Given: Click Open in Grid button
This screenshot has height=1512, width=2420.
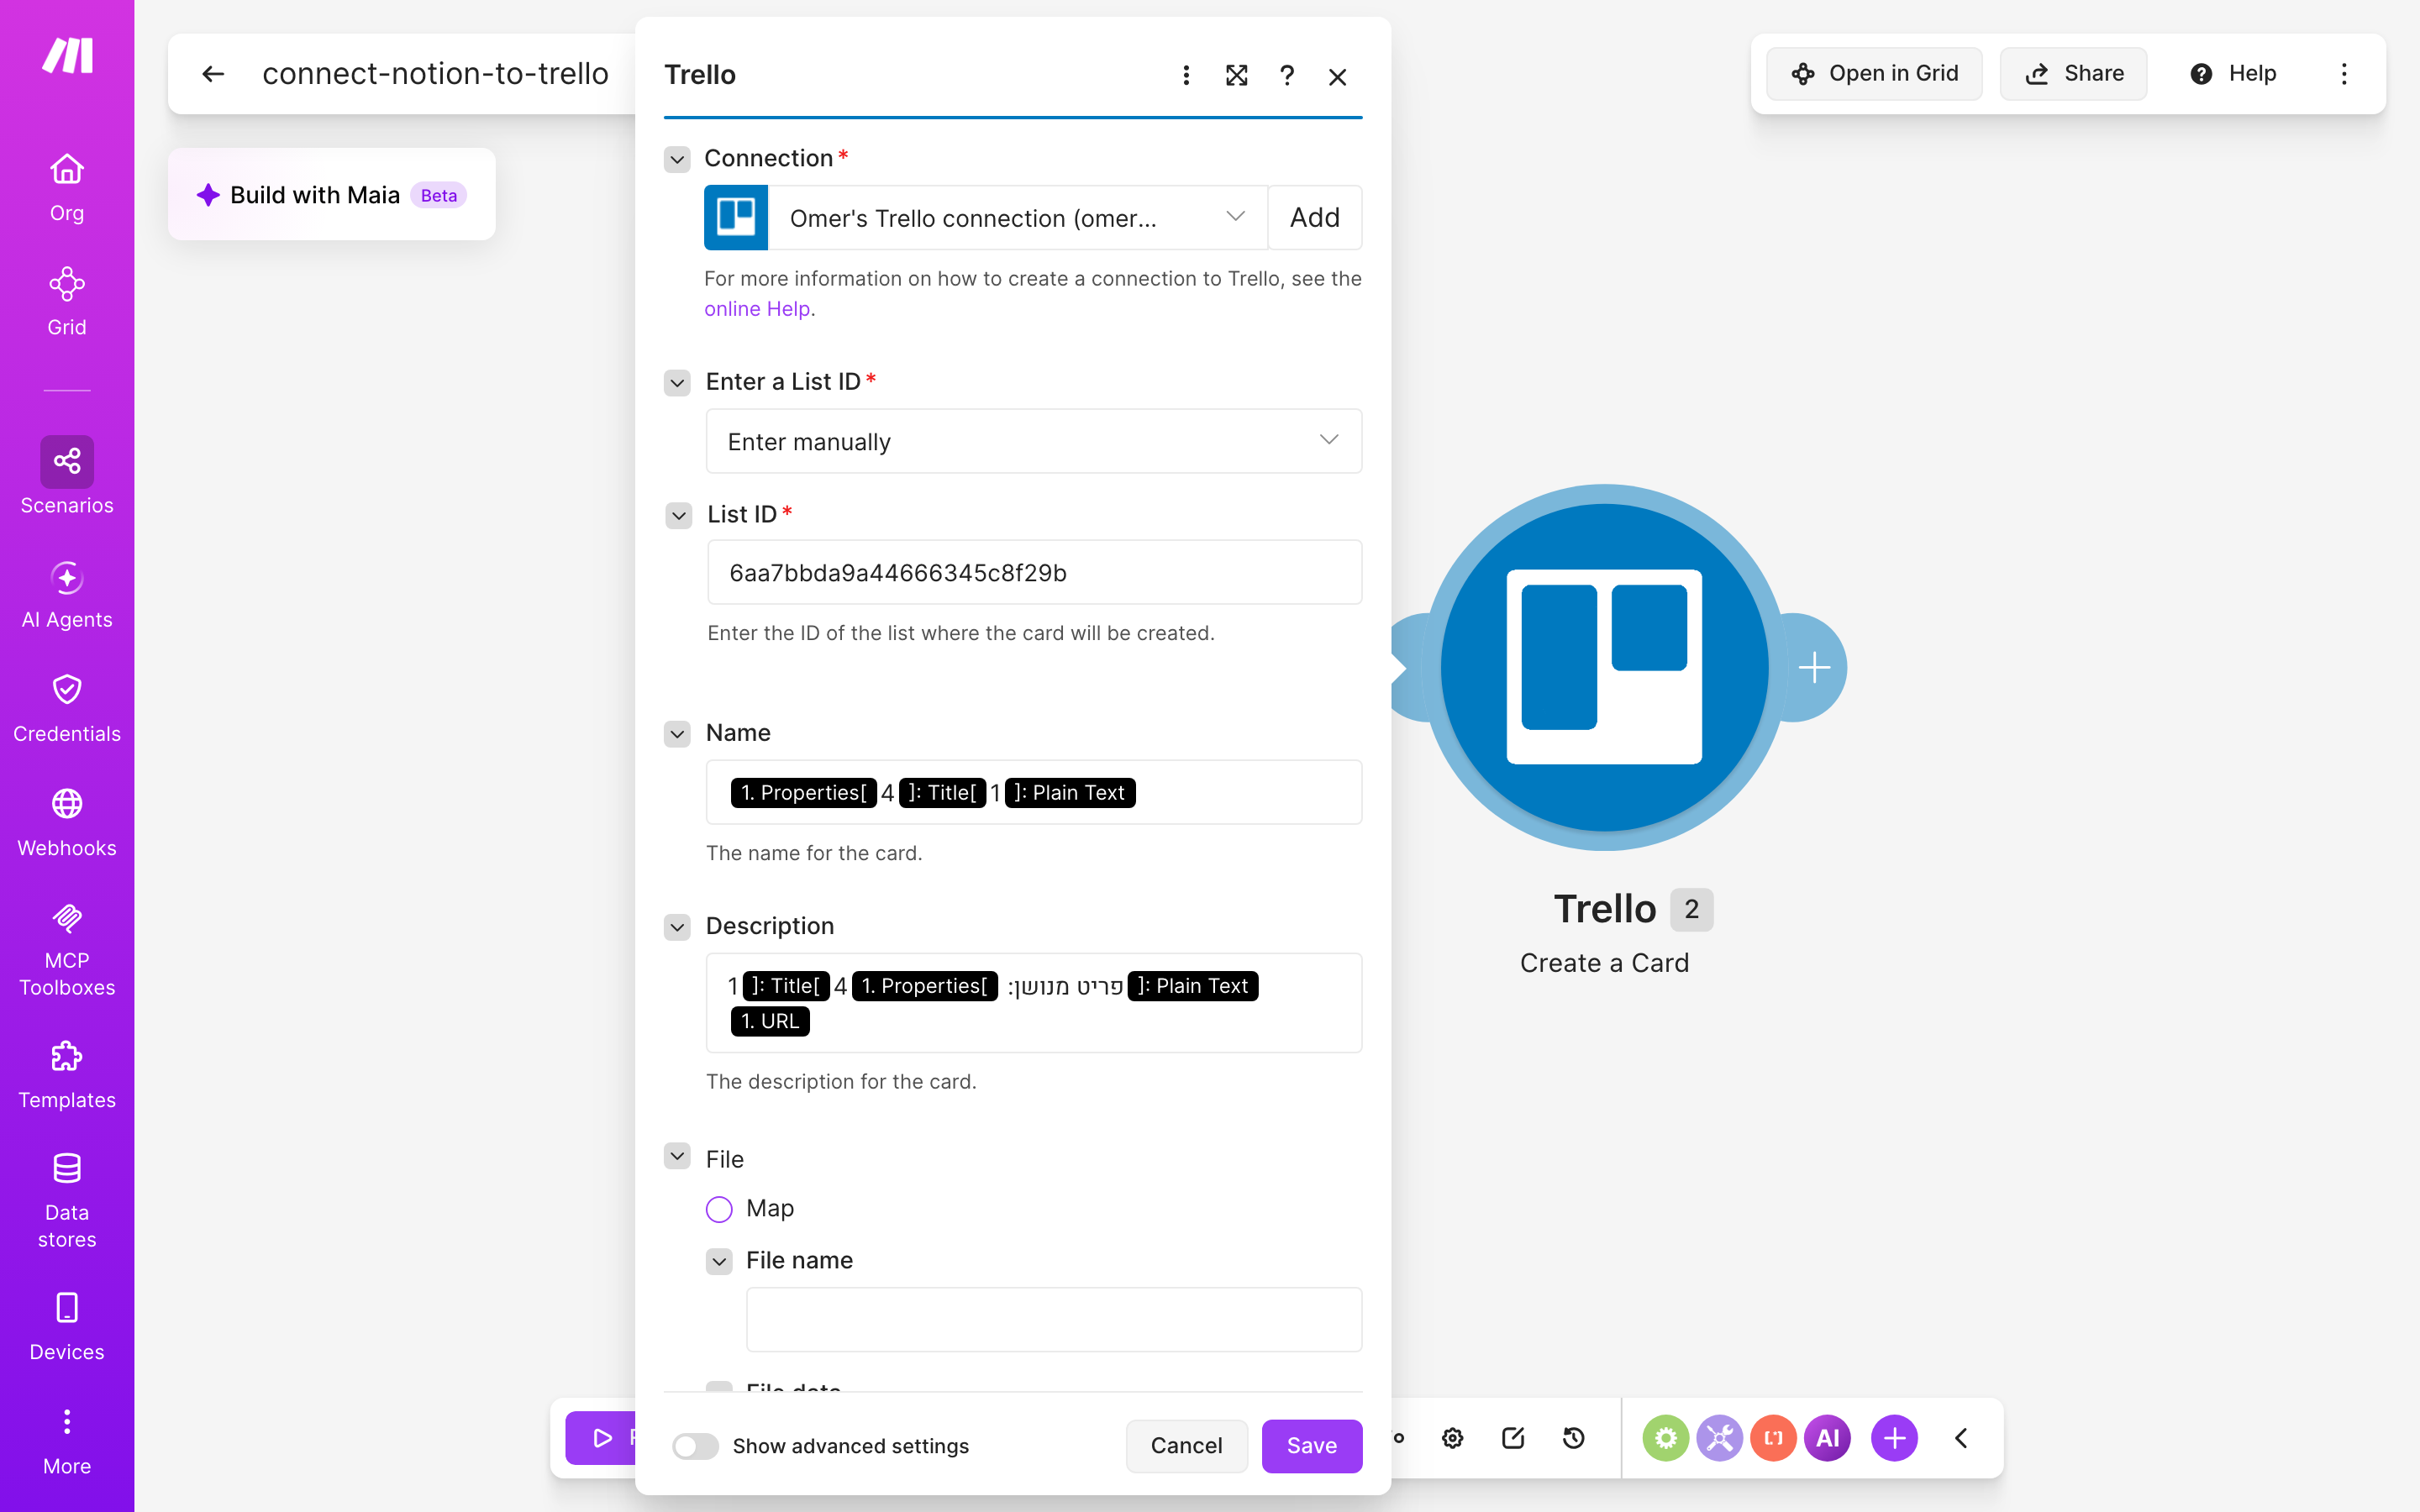Looking at the screenshot, I should click(1874, 74).
